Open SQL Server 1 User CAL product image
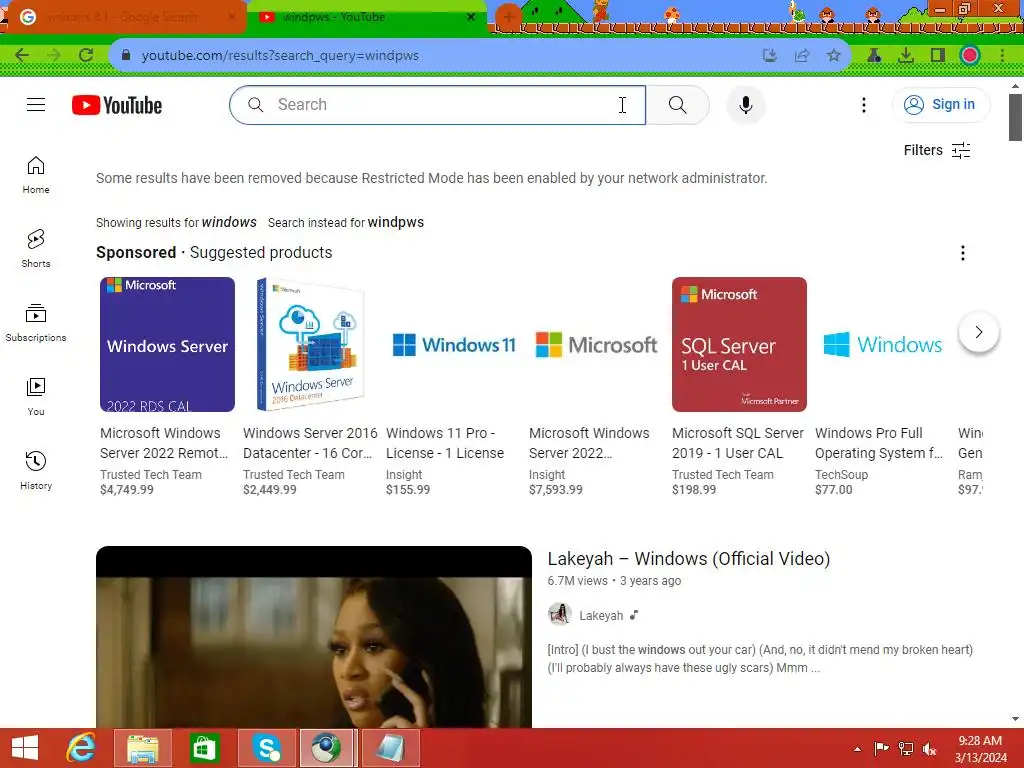 [x=739, y=344]
